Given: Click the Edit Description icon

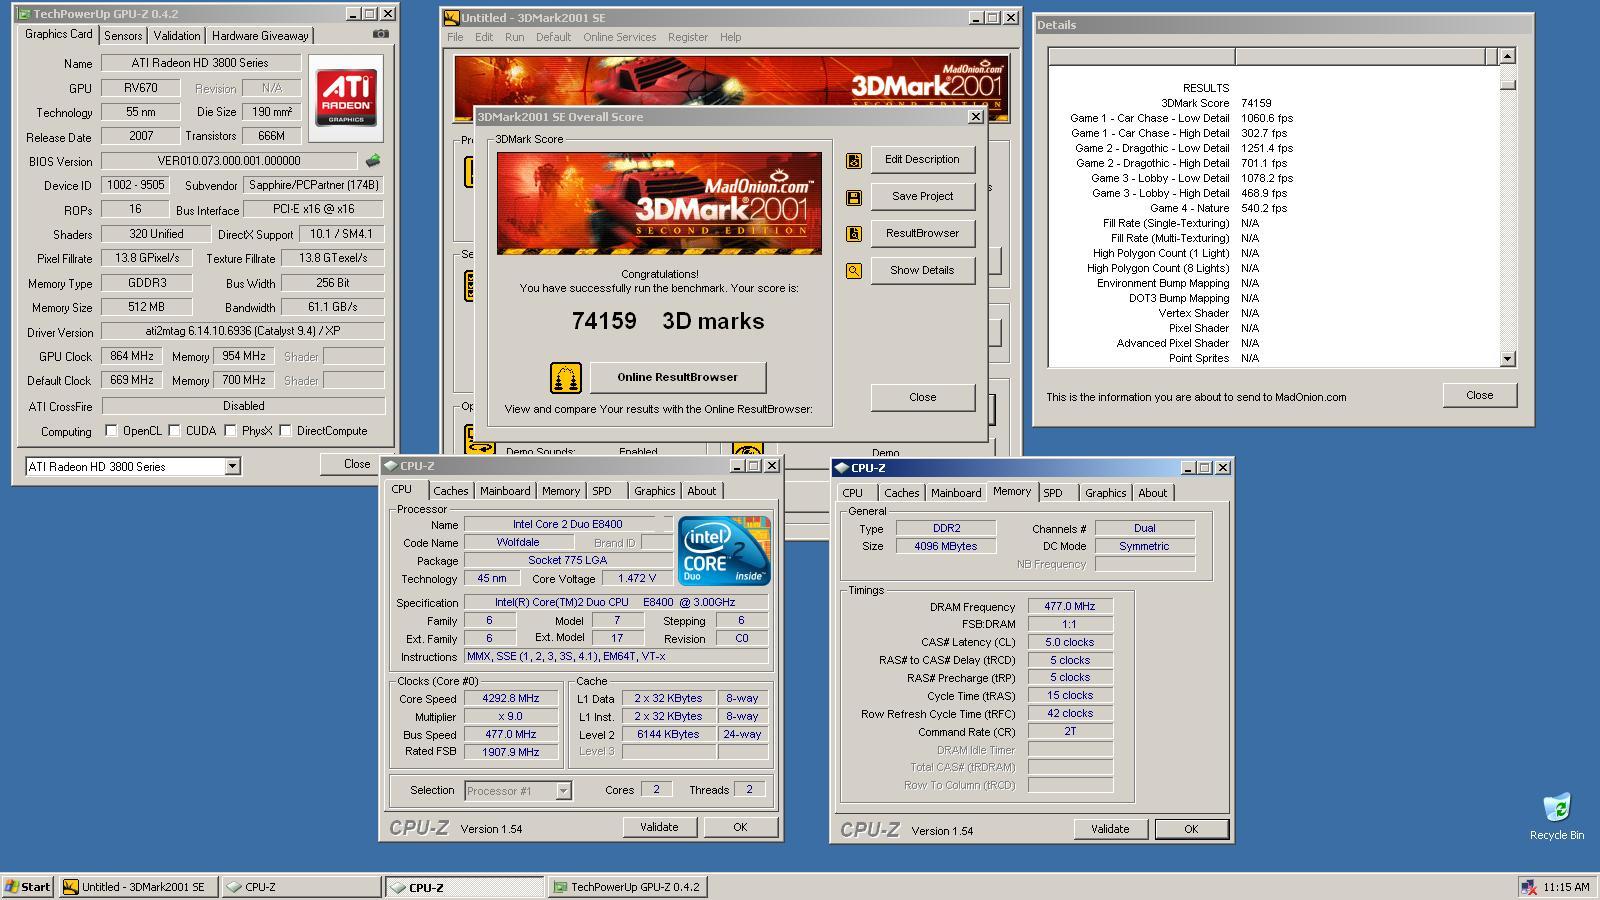Looking at the screenshot, I should tap(854, 160).
